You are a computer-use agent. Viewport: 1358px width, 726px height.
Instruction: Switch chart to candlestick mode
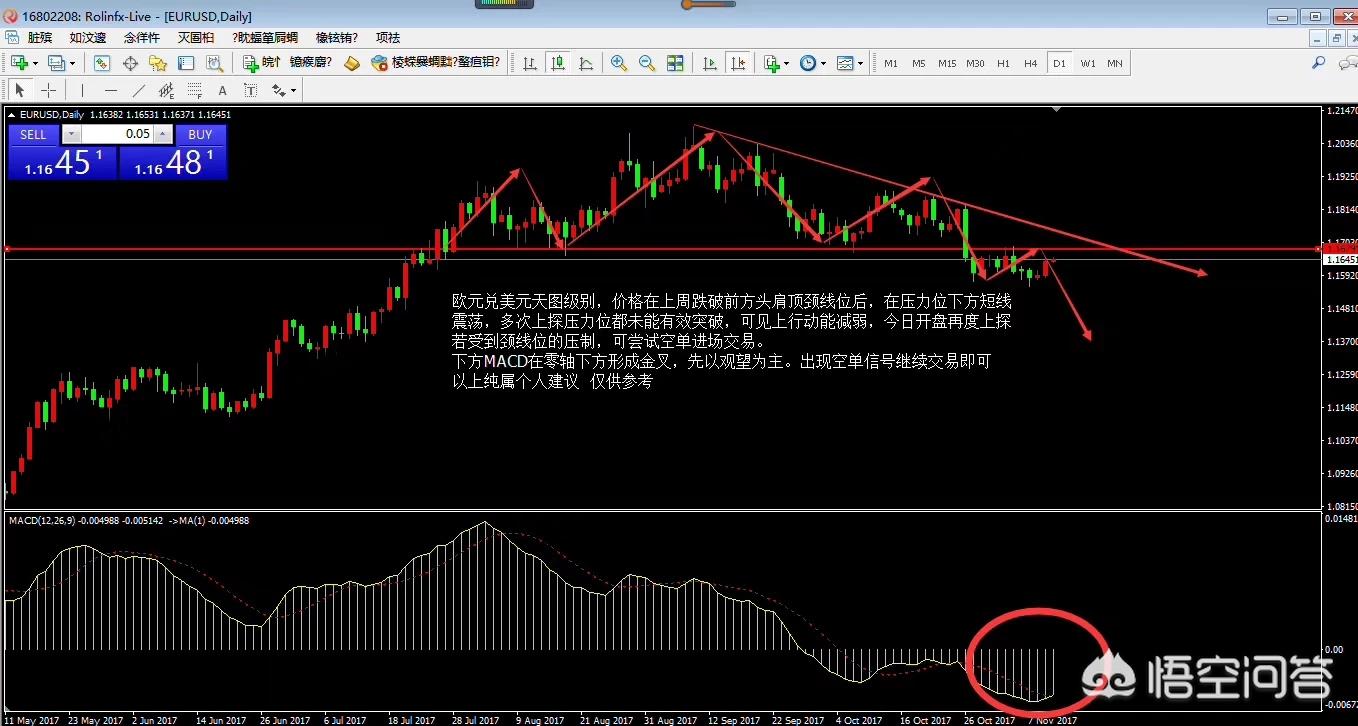click(x=558, y=63)
